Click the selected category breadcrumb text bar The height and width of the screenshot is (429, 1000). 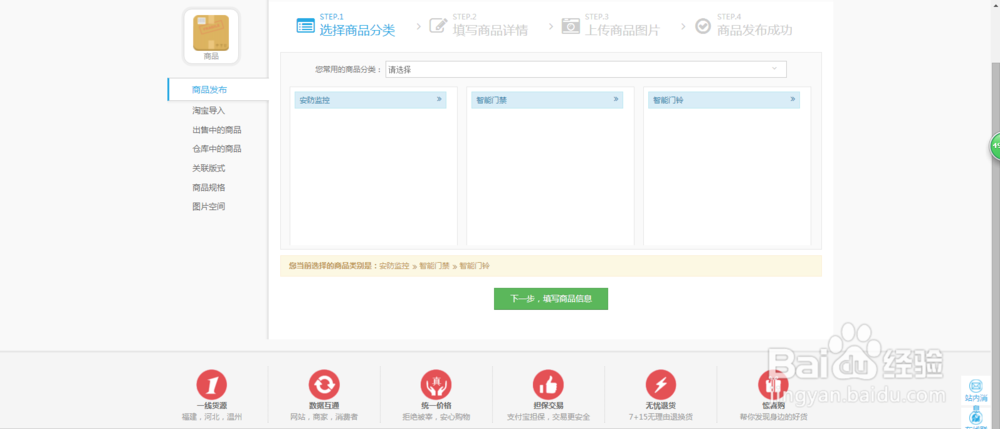[x=551, y=266]
